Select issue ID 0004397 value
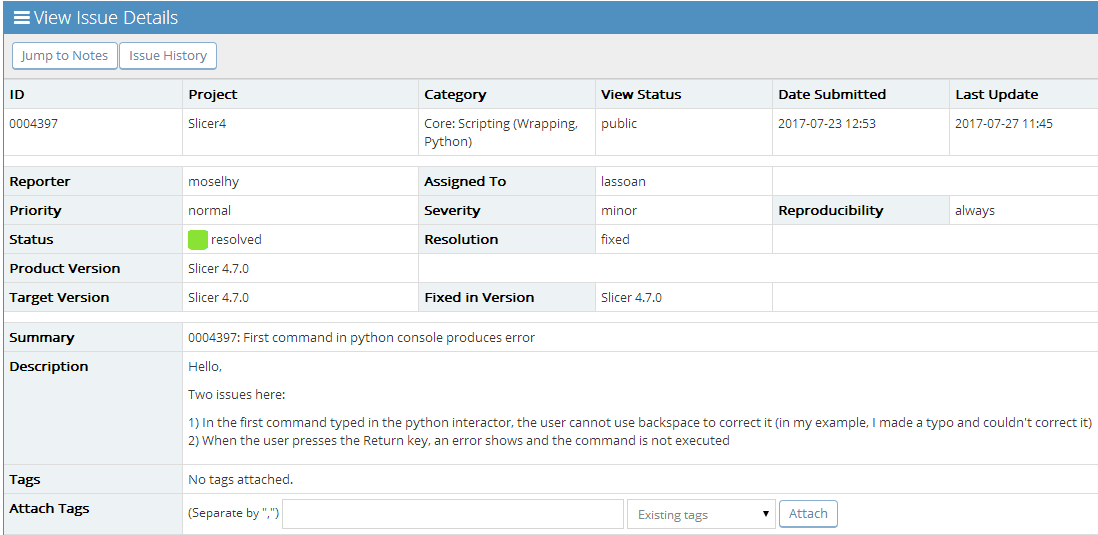The width and height of the screenshot is (1098, 535). (34, 124)
